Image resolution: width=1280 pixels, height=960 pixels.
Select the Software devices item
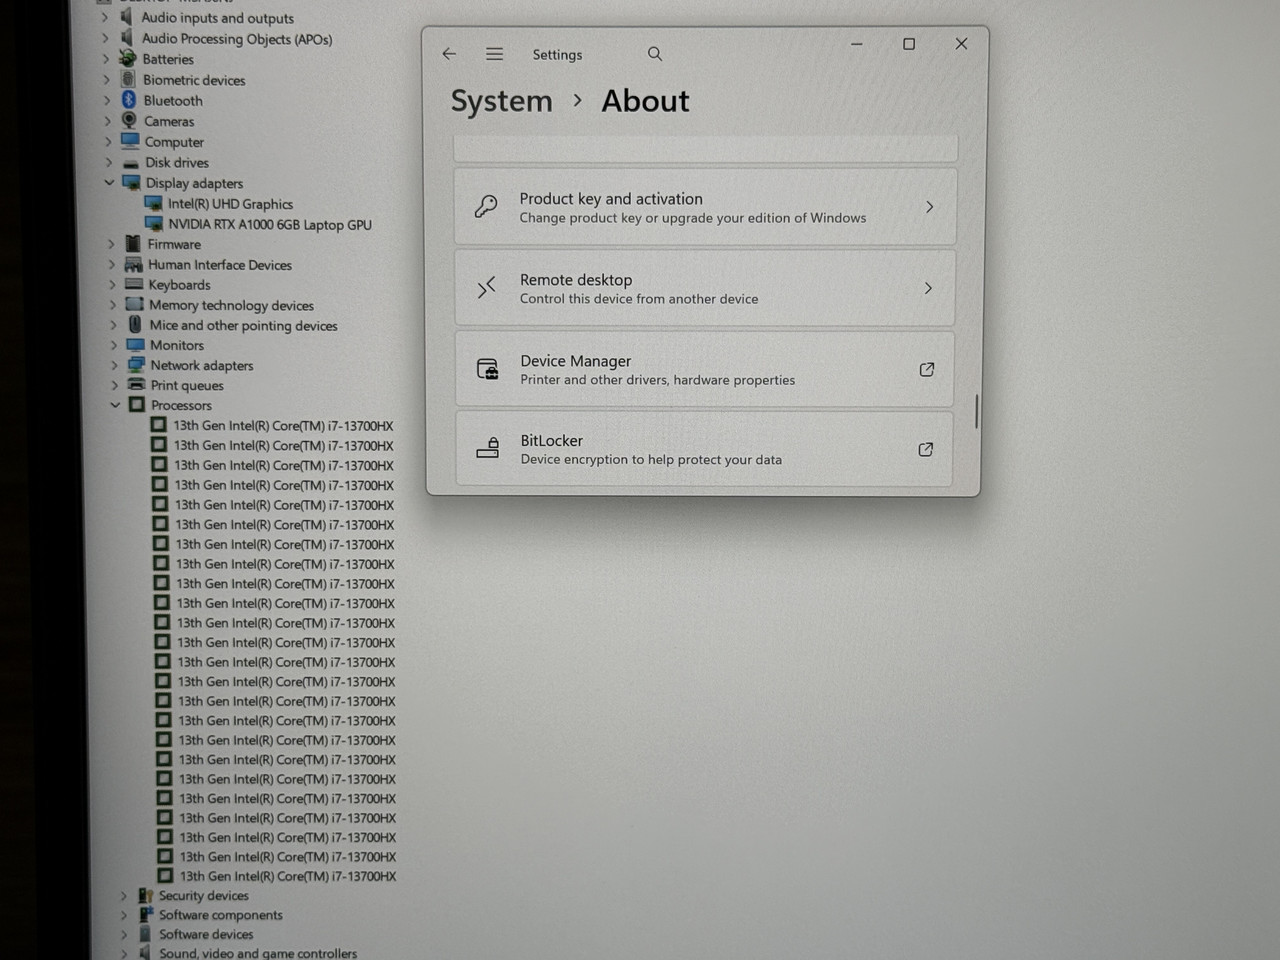206,934
